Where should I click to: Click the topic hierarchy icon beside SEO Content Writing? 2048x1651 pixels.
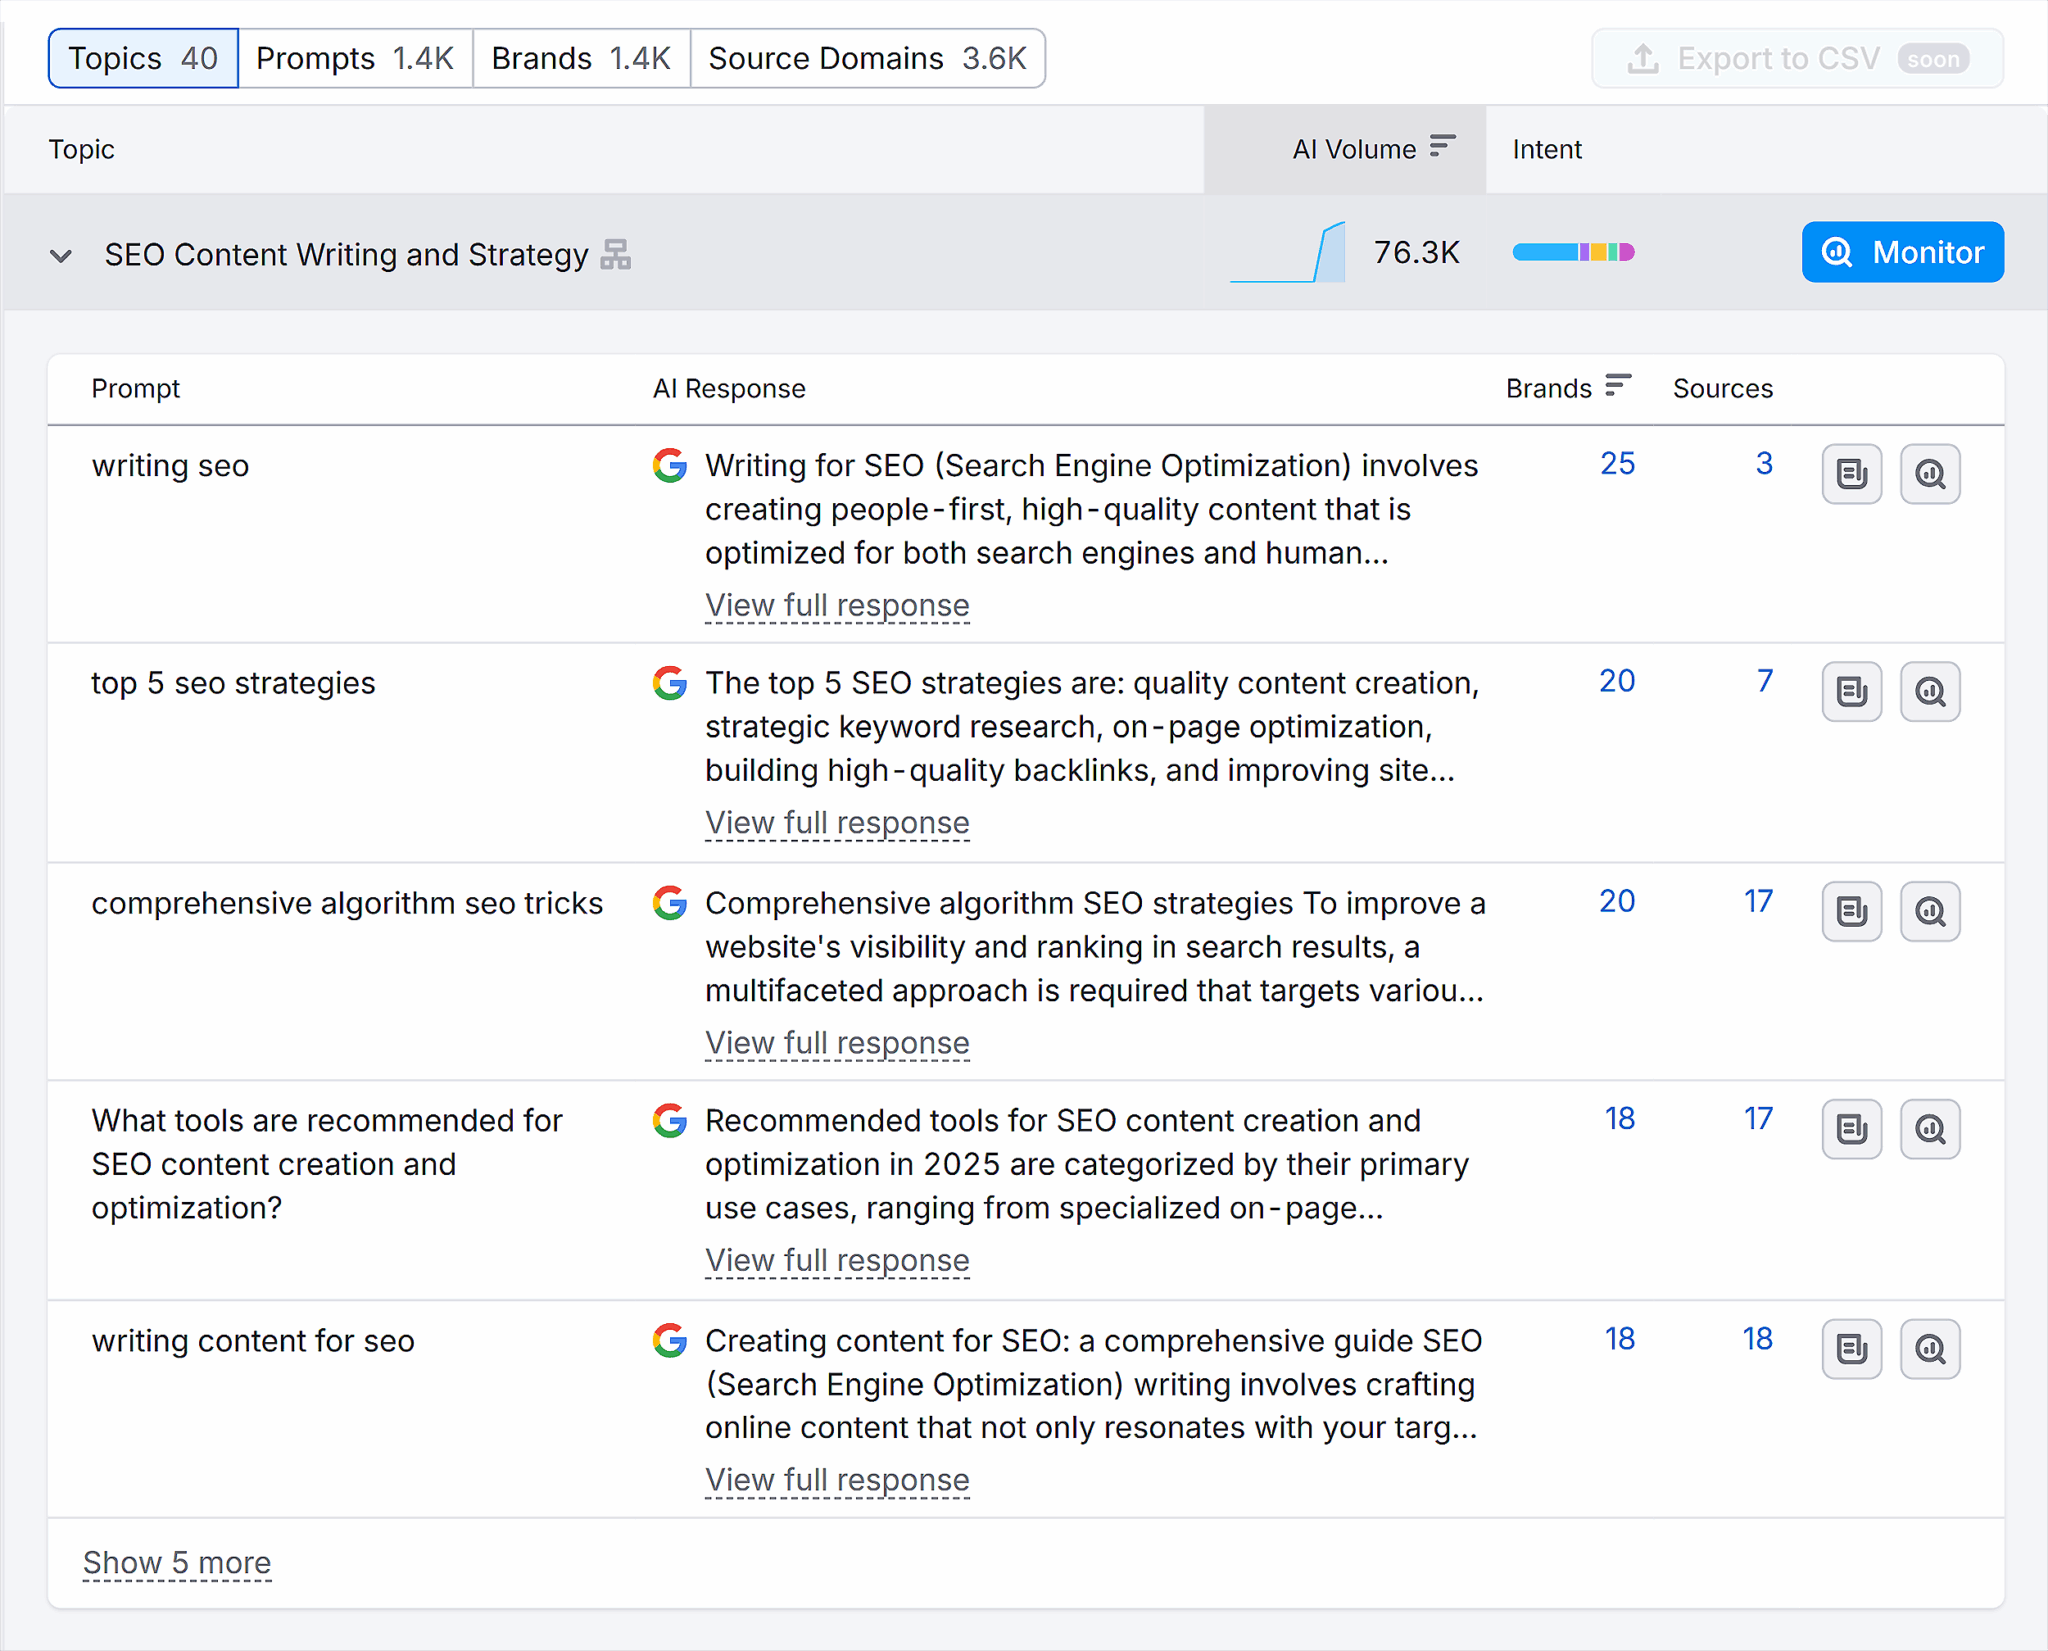pos(616,255)
